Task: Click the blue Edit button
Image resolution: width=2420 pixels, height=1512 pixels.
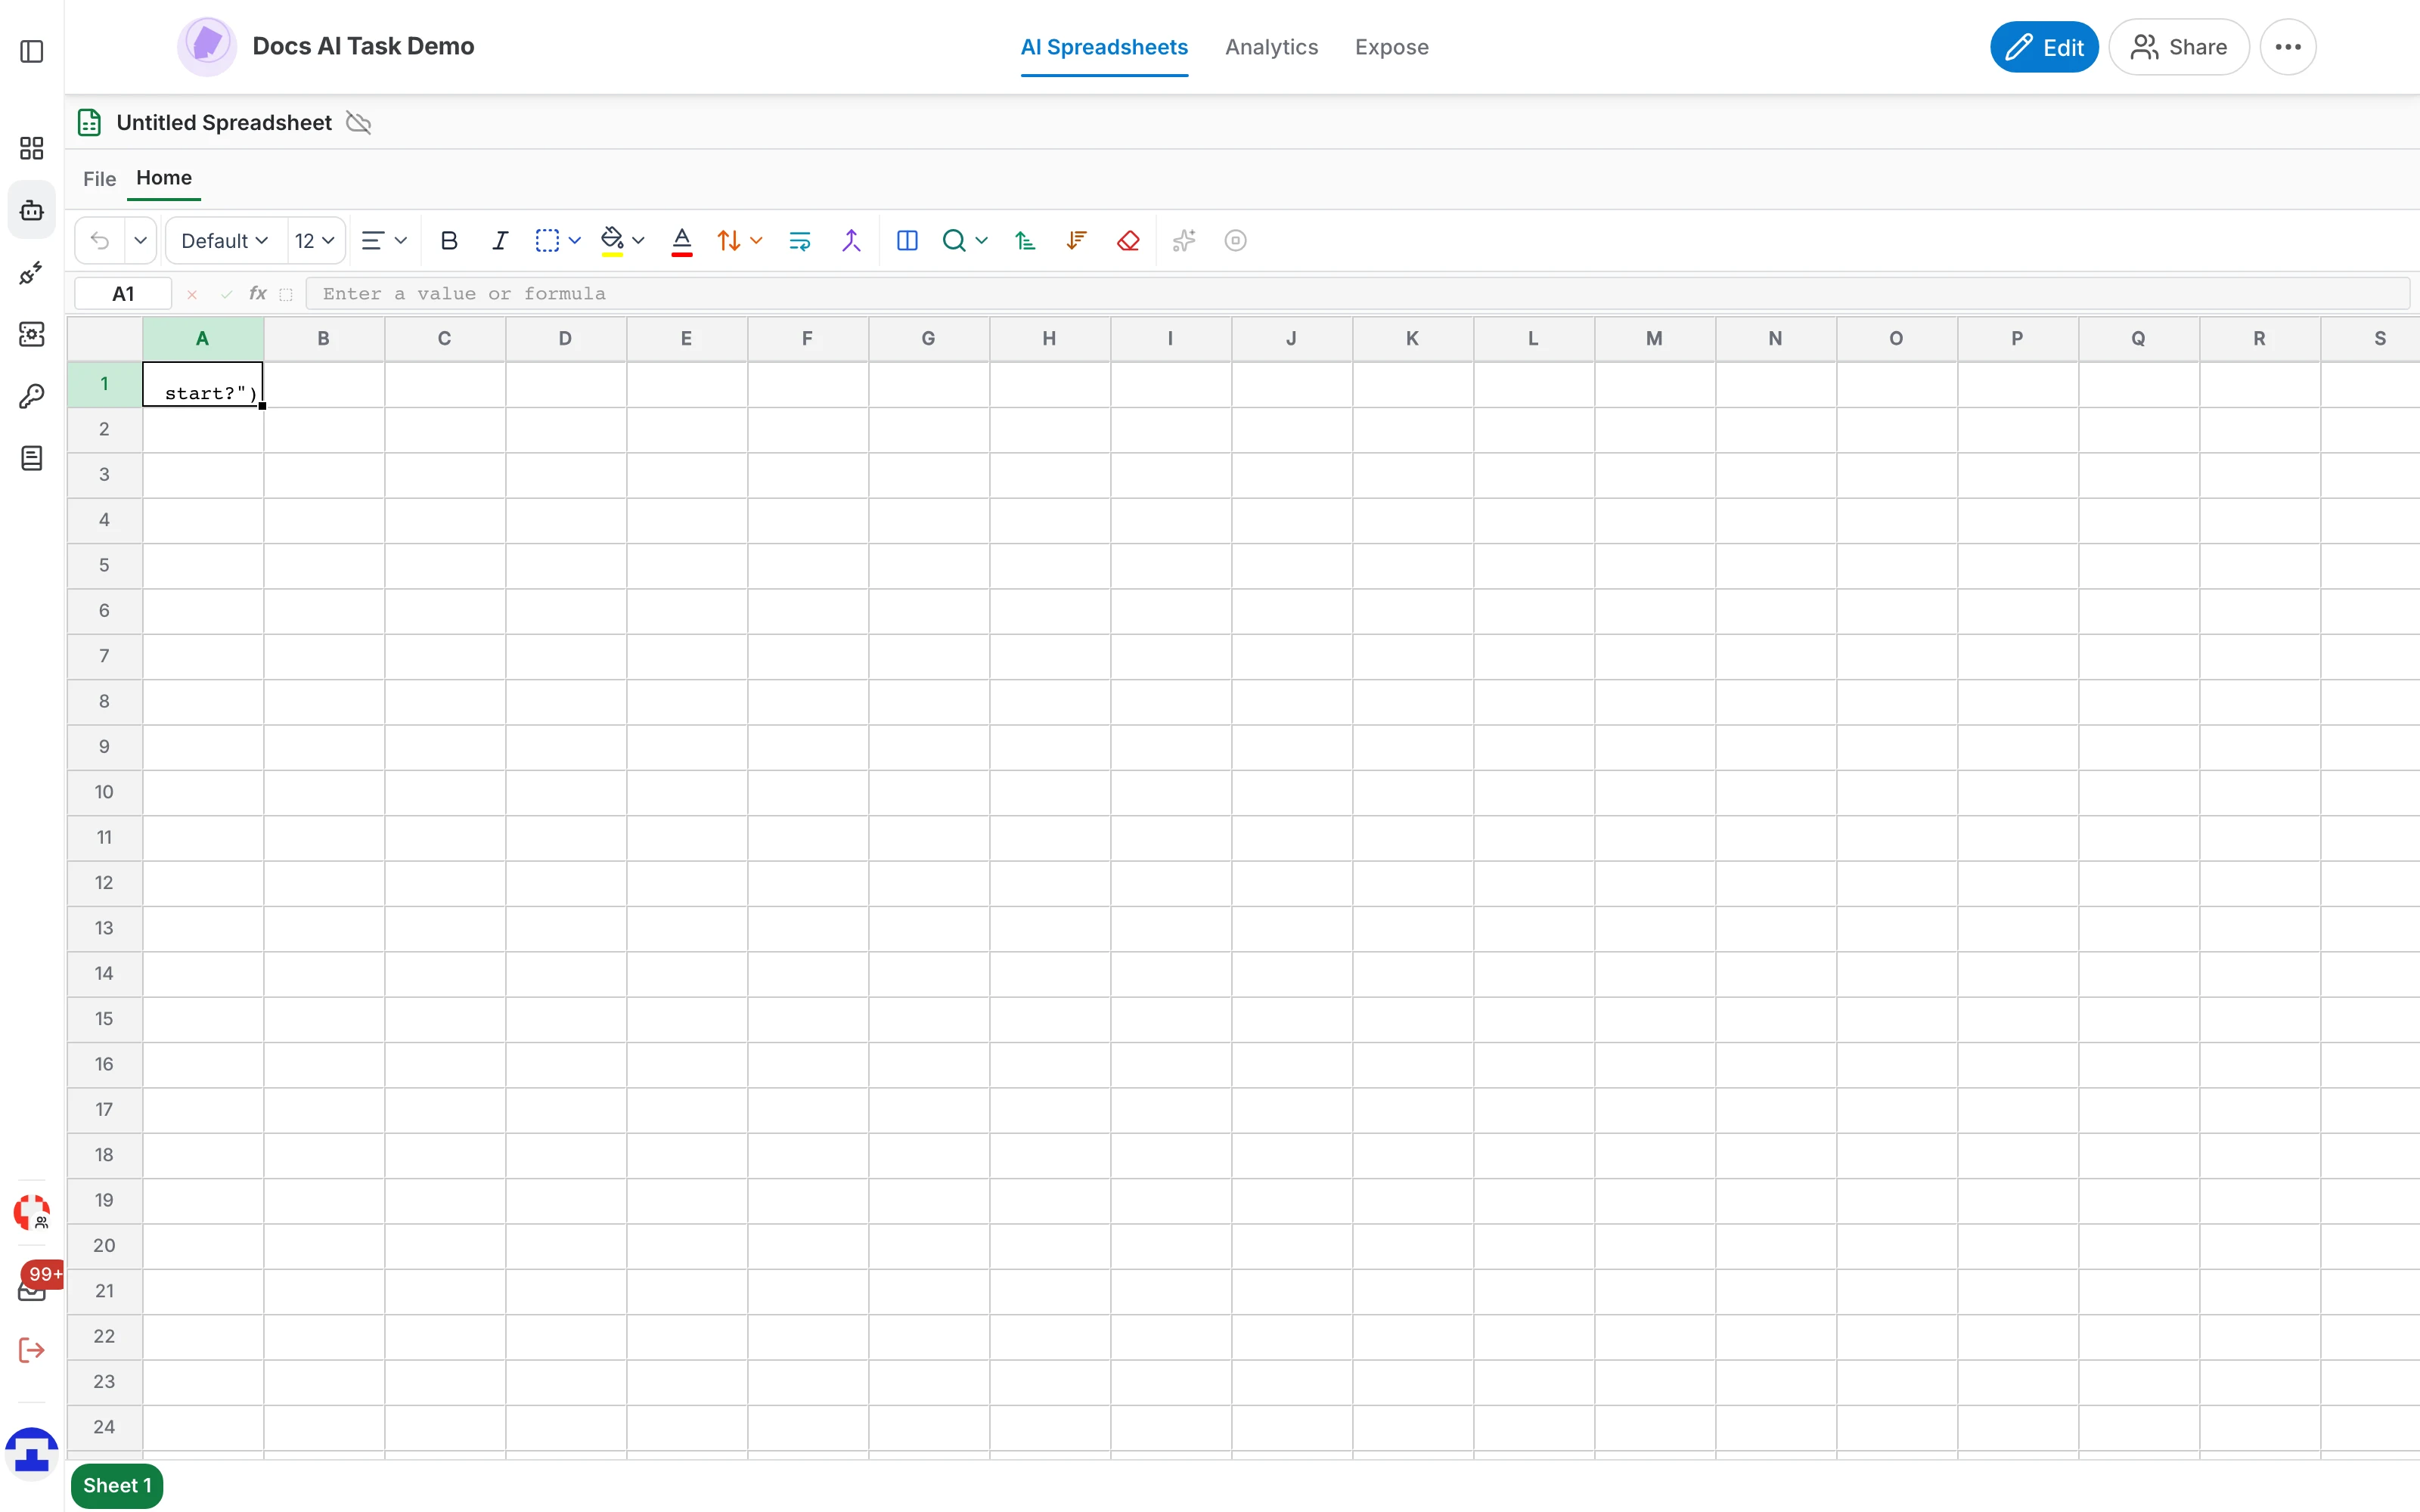Action: click(x=2044, y=47)
